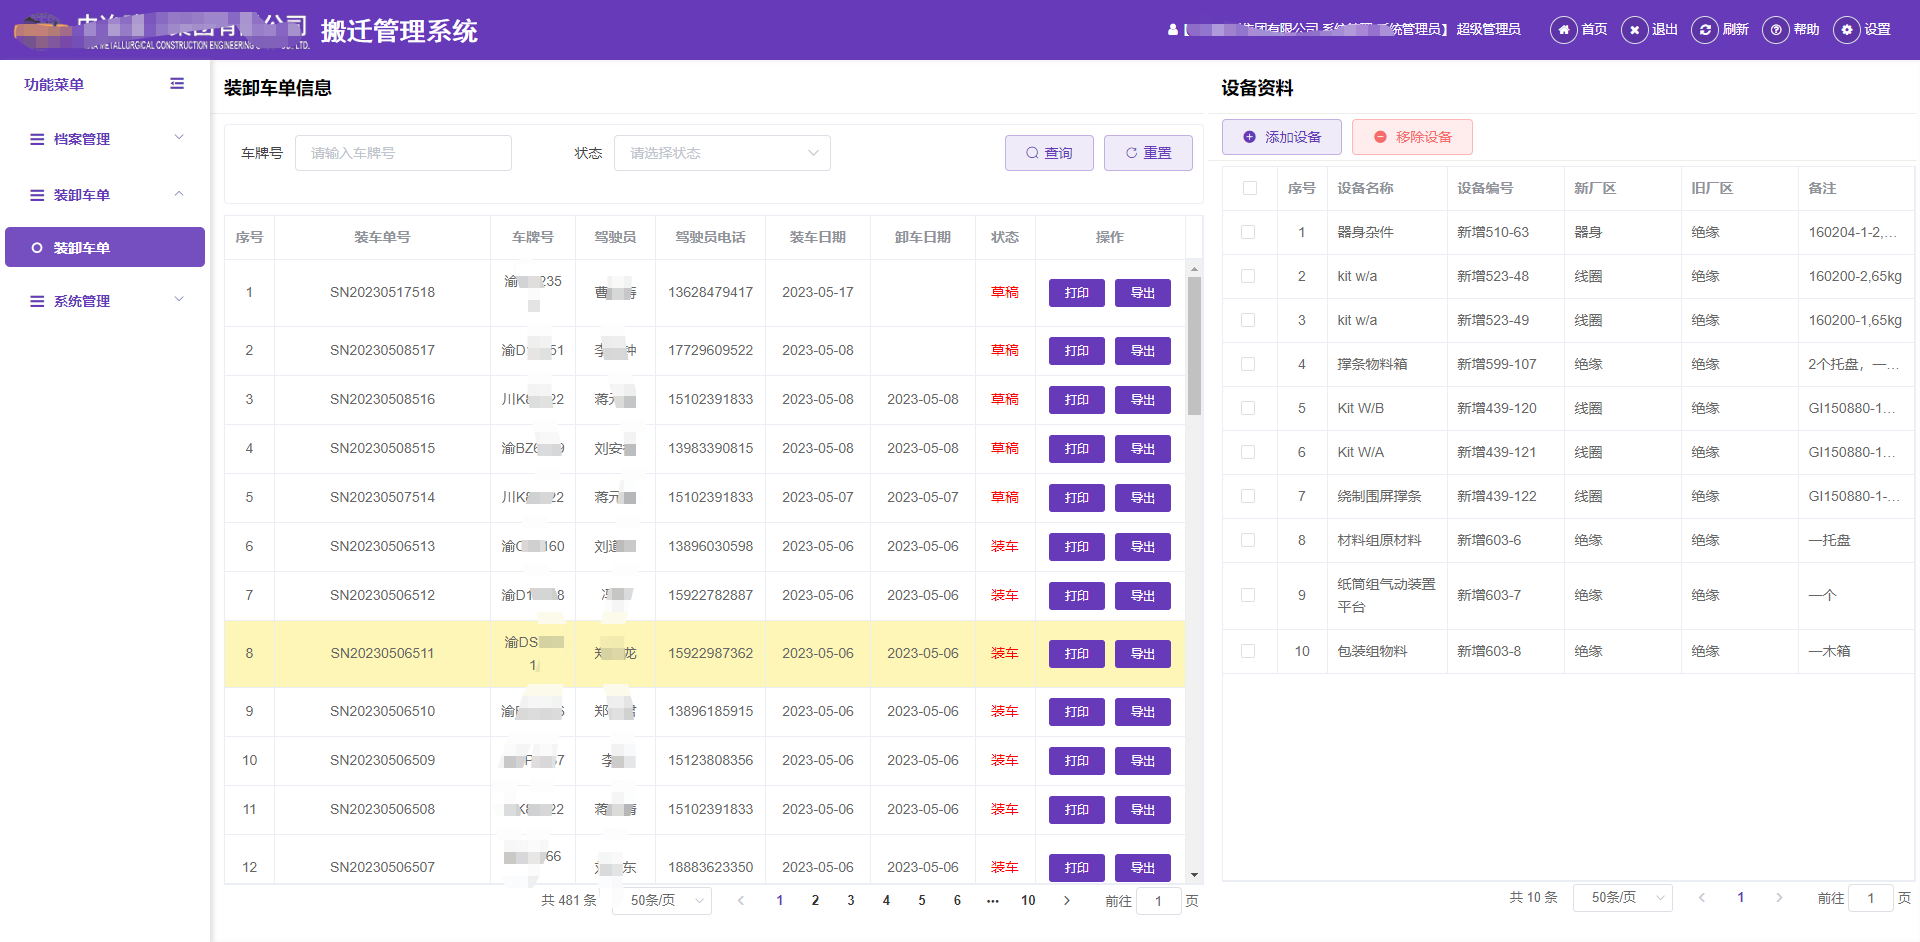Click the scrollbar up arrow of loading list
1920x942 pixels.
click(1194, 269)
